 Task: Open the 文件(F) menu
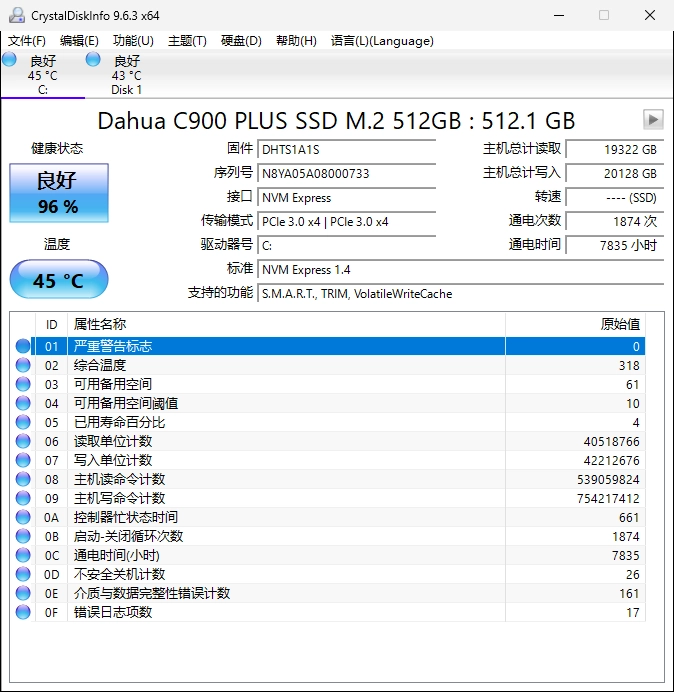pos(27,41)
